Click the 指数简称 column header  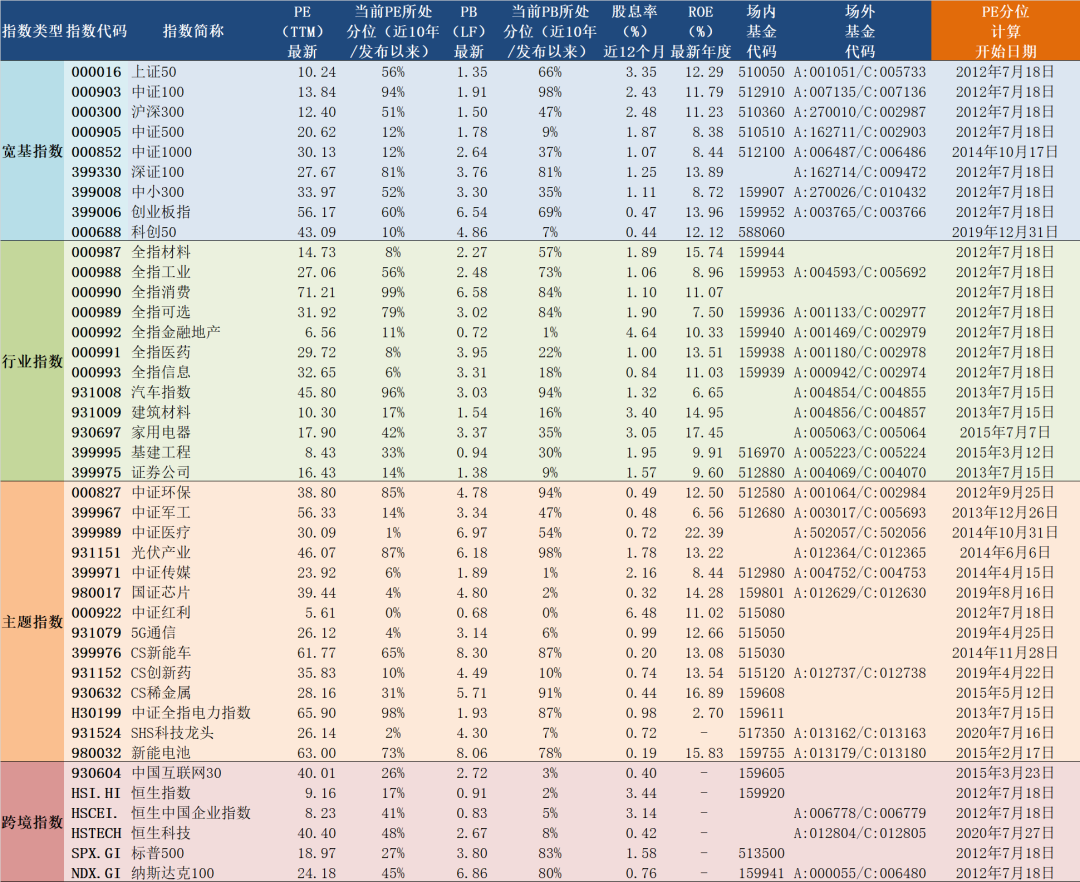(193, 31)
